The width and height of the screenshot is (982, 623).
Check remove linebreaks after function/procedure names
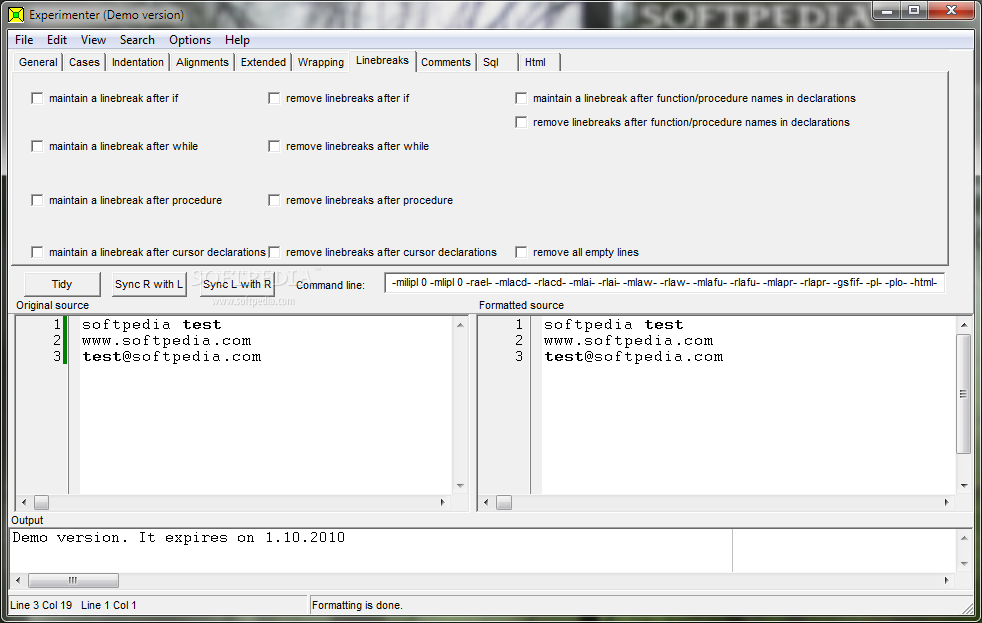click(x=520, y=122)
